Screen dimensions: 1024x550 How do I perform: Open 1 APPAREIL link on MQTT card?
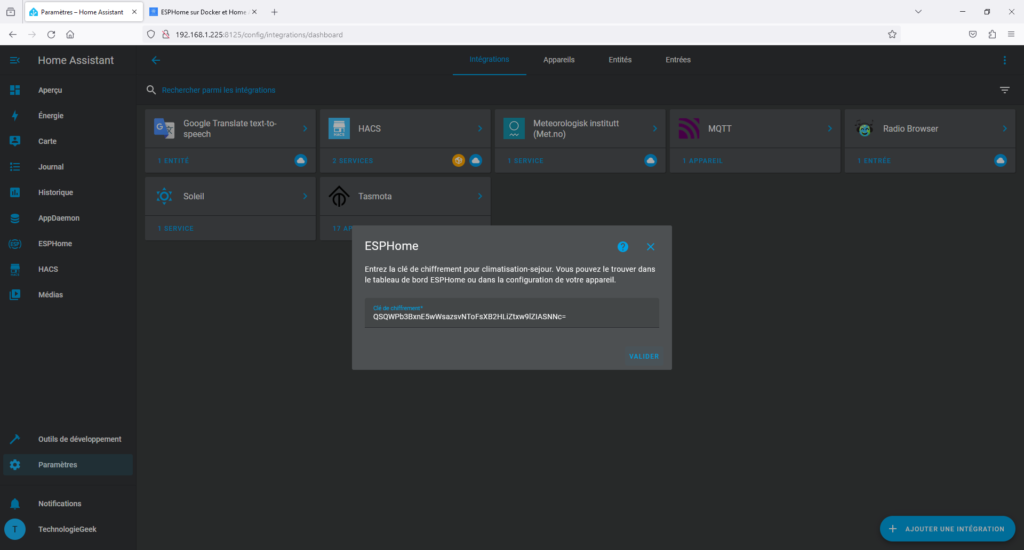coord(703,161)
